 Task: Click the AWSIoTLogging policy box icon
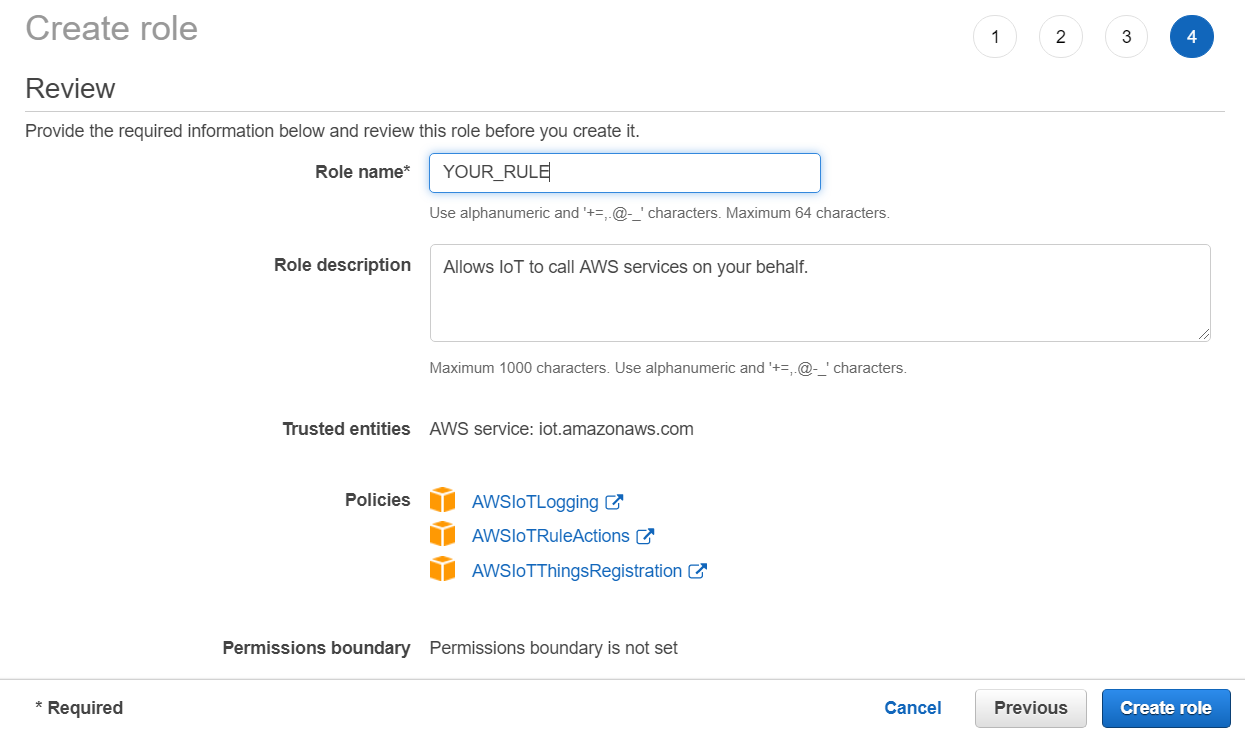(442, 500)
